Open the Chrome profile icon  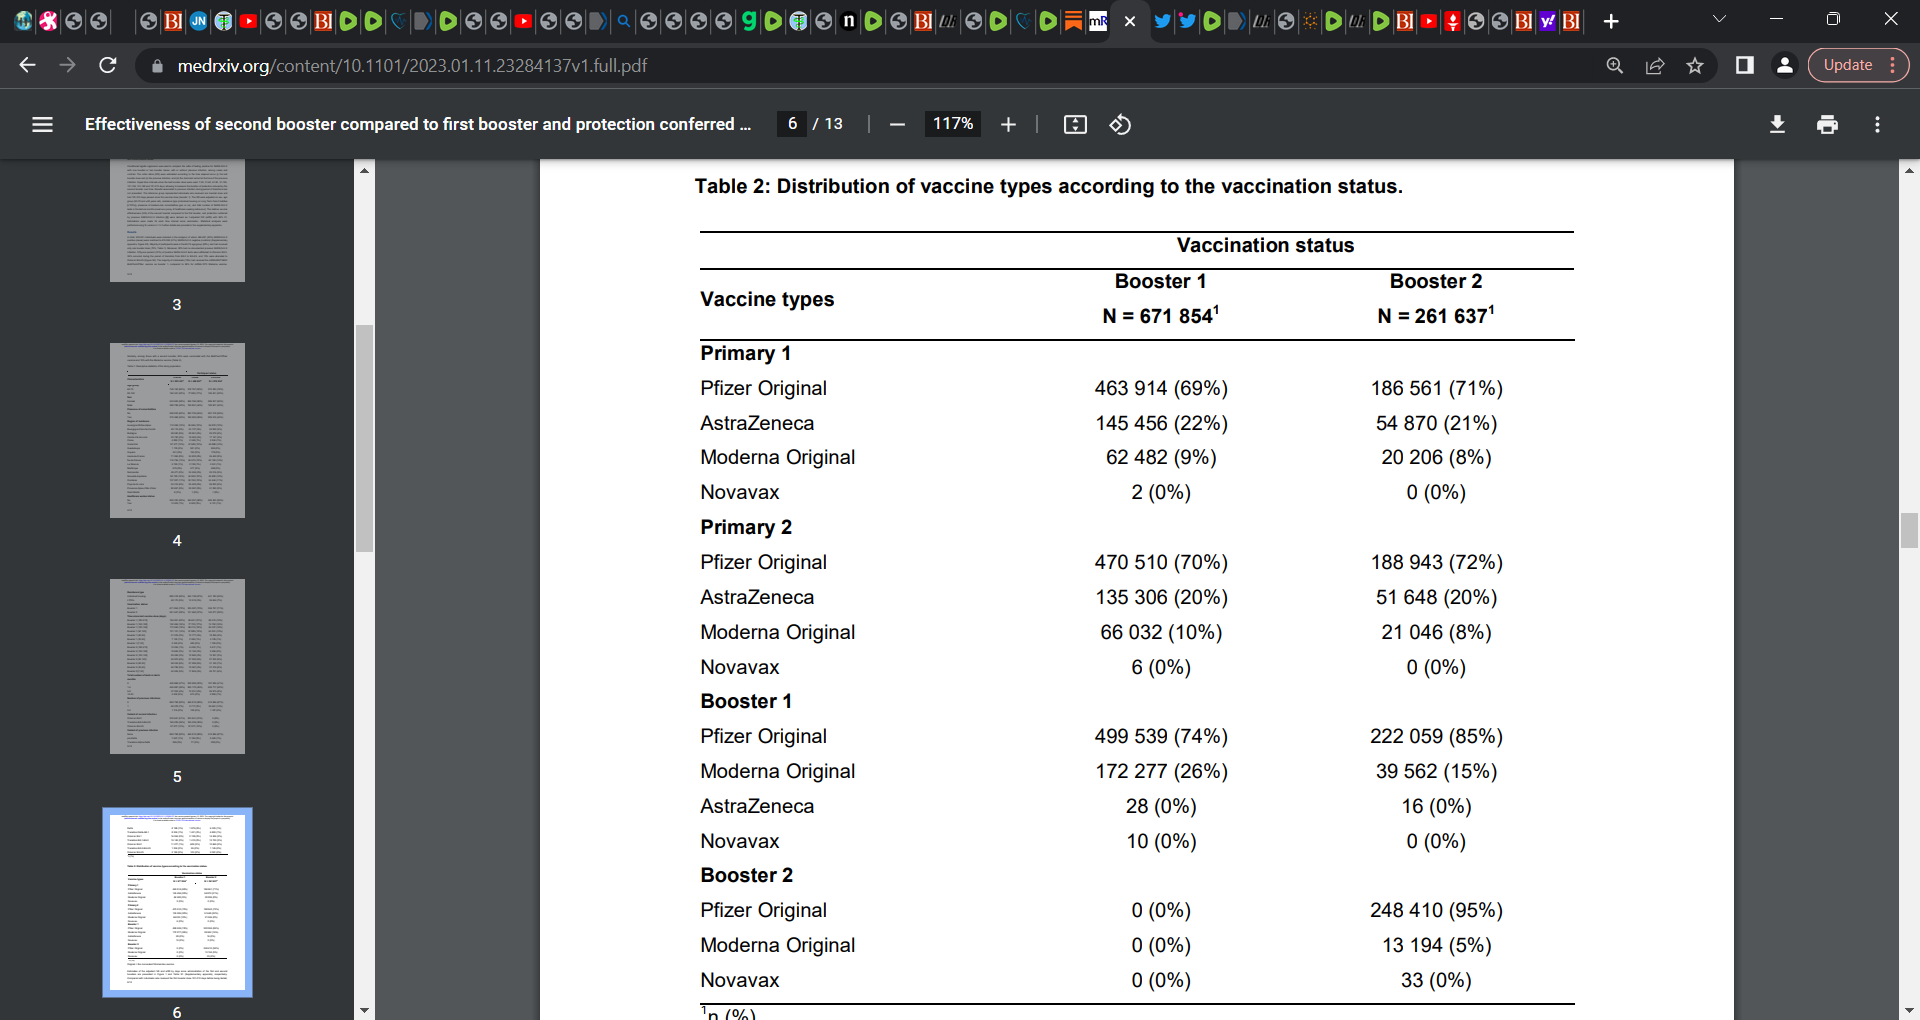[1784, 65]
